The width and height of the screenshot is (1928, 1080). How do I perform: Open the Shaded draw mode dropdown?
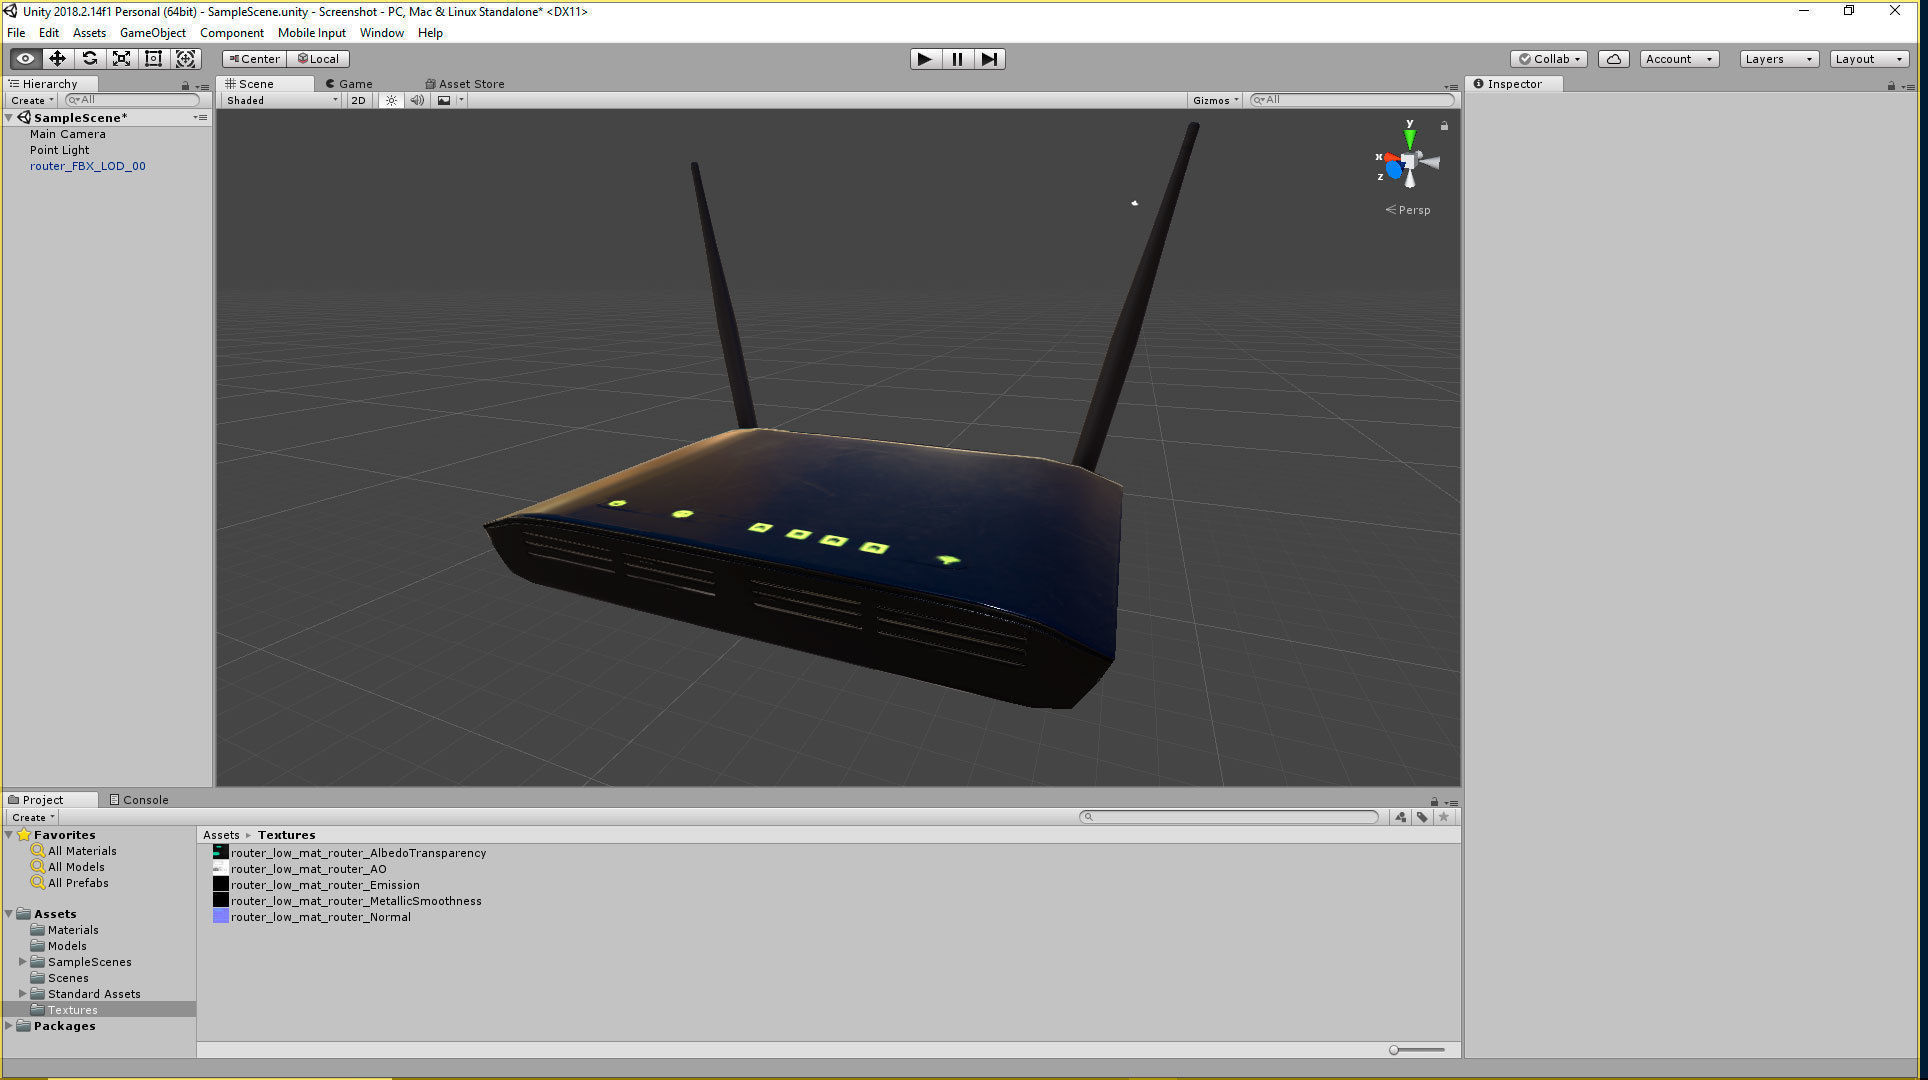pyautogui.click(x=281, y=100)
